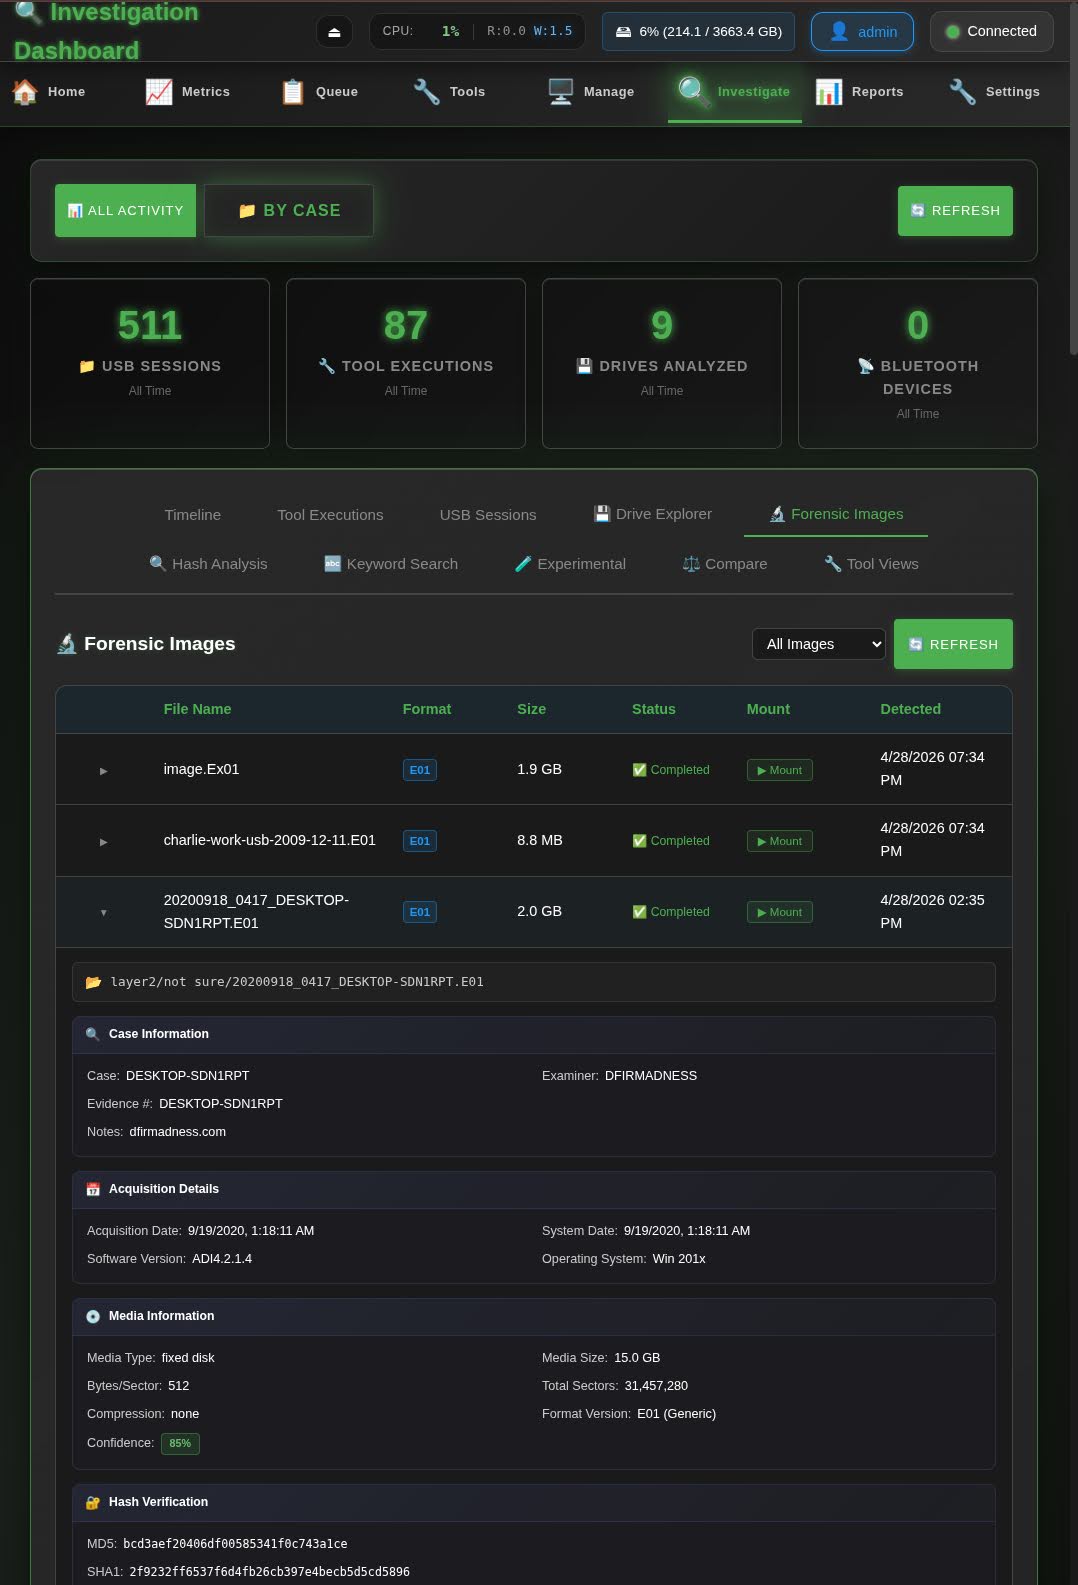Click the Investigation Dashboard magnifier logo

point(29,11)
